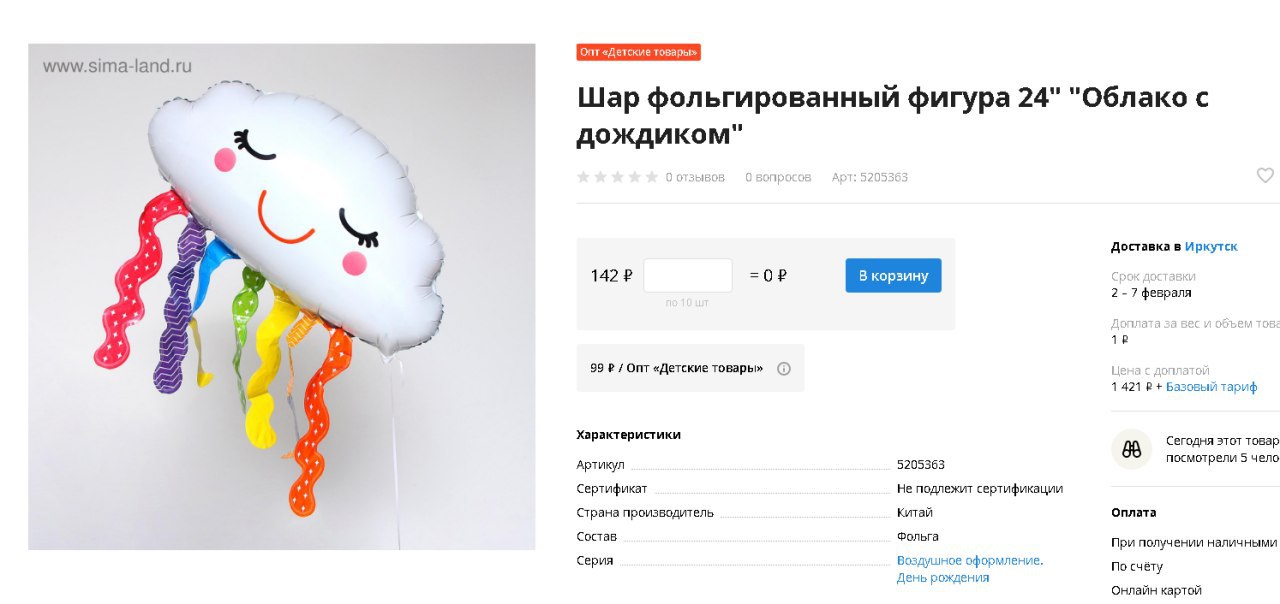Click the first rating star

click(x=584, y=177)
